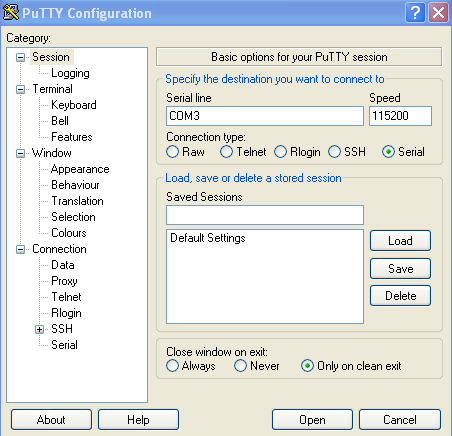Image resolution: width=452 pixels, height=436 pixels.
Task: Click the Speed field showing 115200
Action: click(400, 116)
